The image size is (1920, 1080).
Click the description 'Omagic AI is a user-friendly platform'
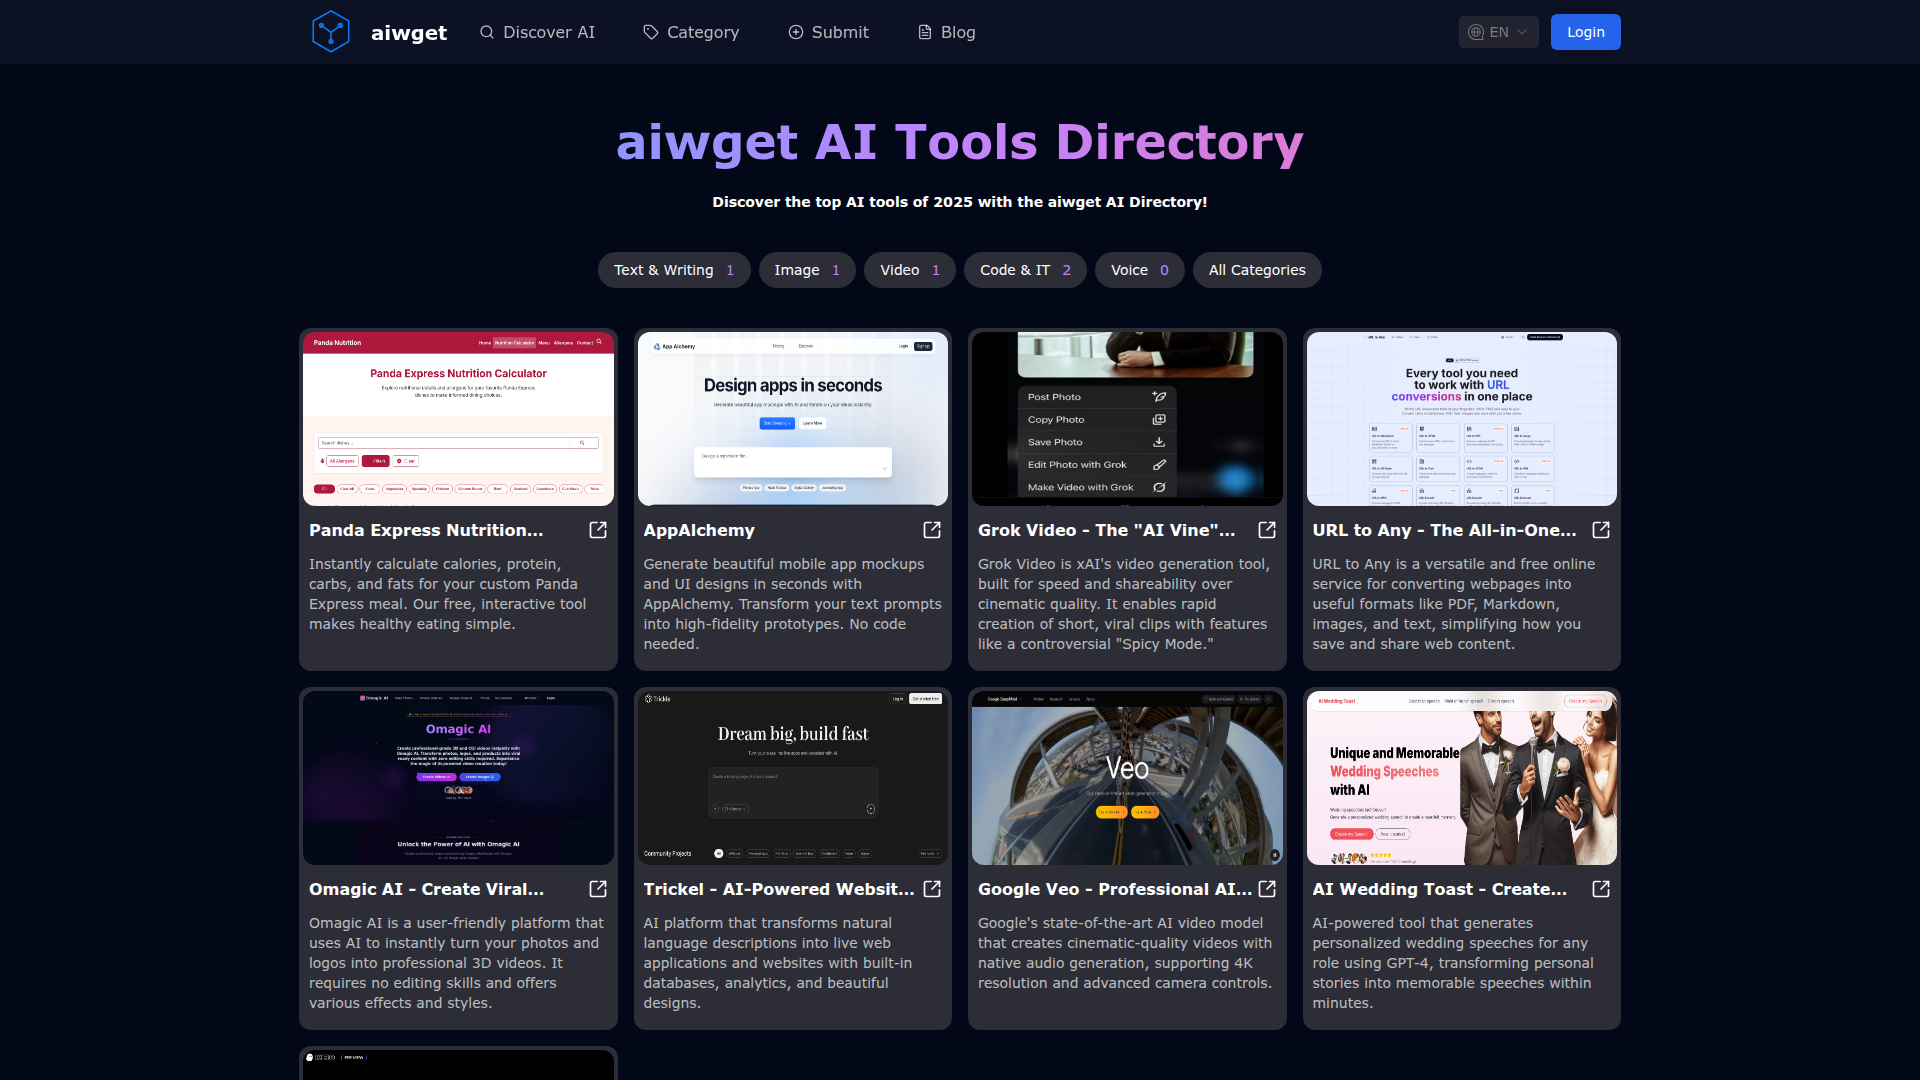pyautogui.click(x=456, y=963)
